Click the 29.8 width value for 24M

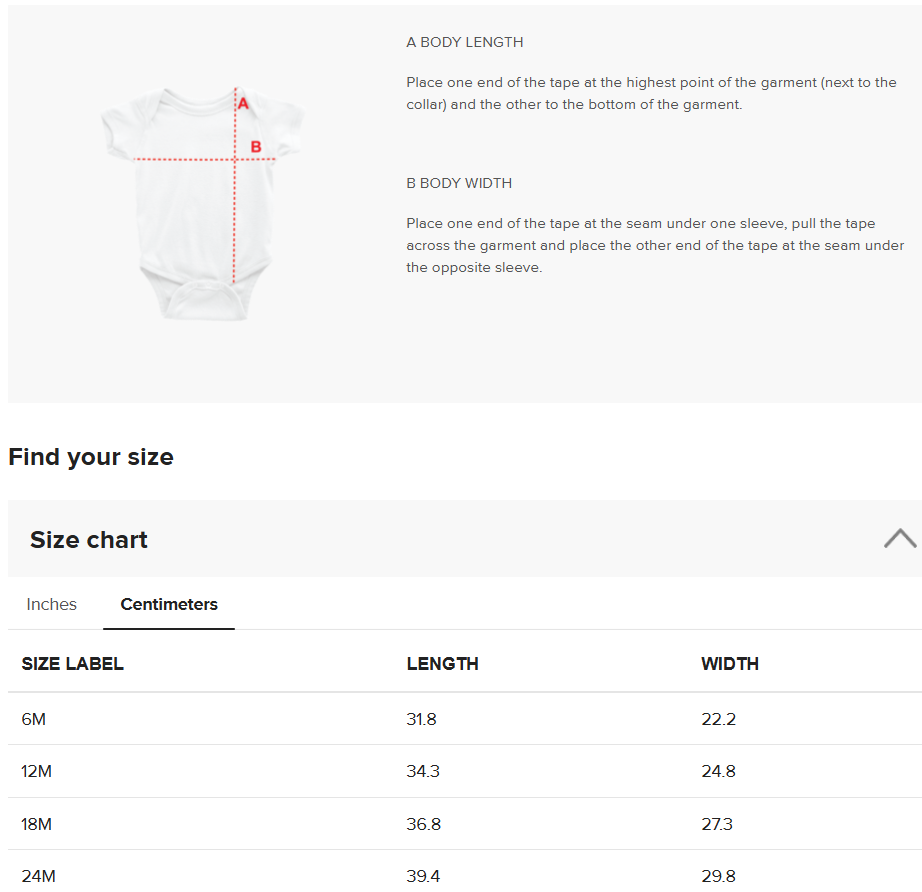click(718, 876)
